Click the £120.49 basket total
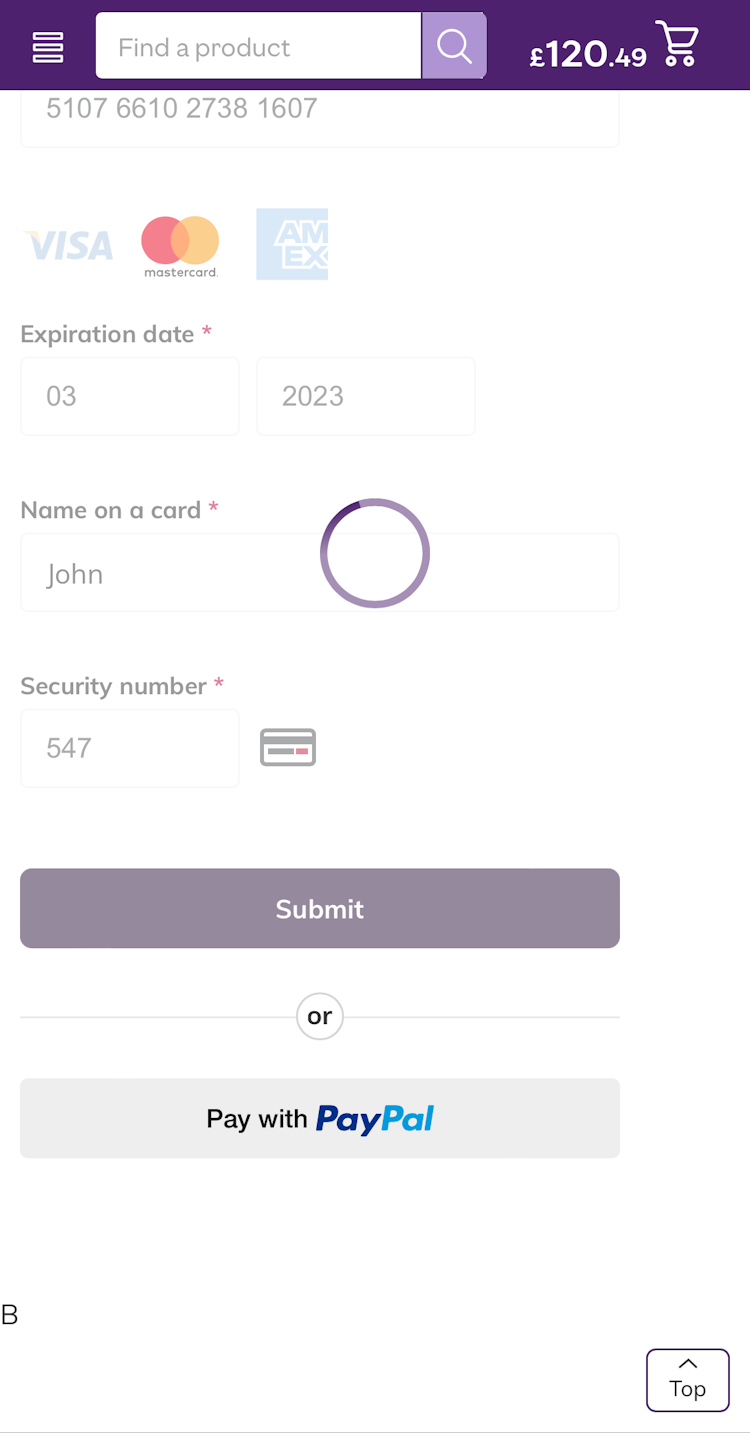 (x=588, y=54)
